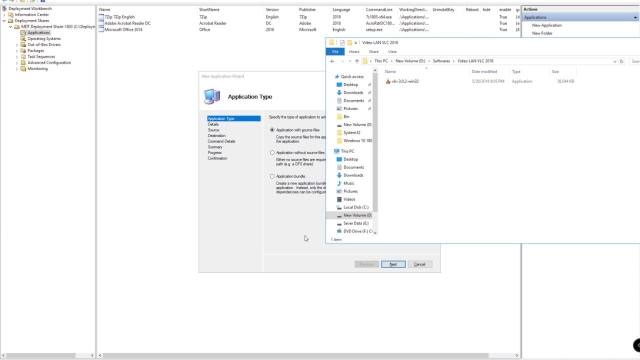Image resolution: width=640 pixels, height=360 pixels.
Task: Click the Music note icon under This PC
Action: pyautogui.click(x=339, y=183)
